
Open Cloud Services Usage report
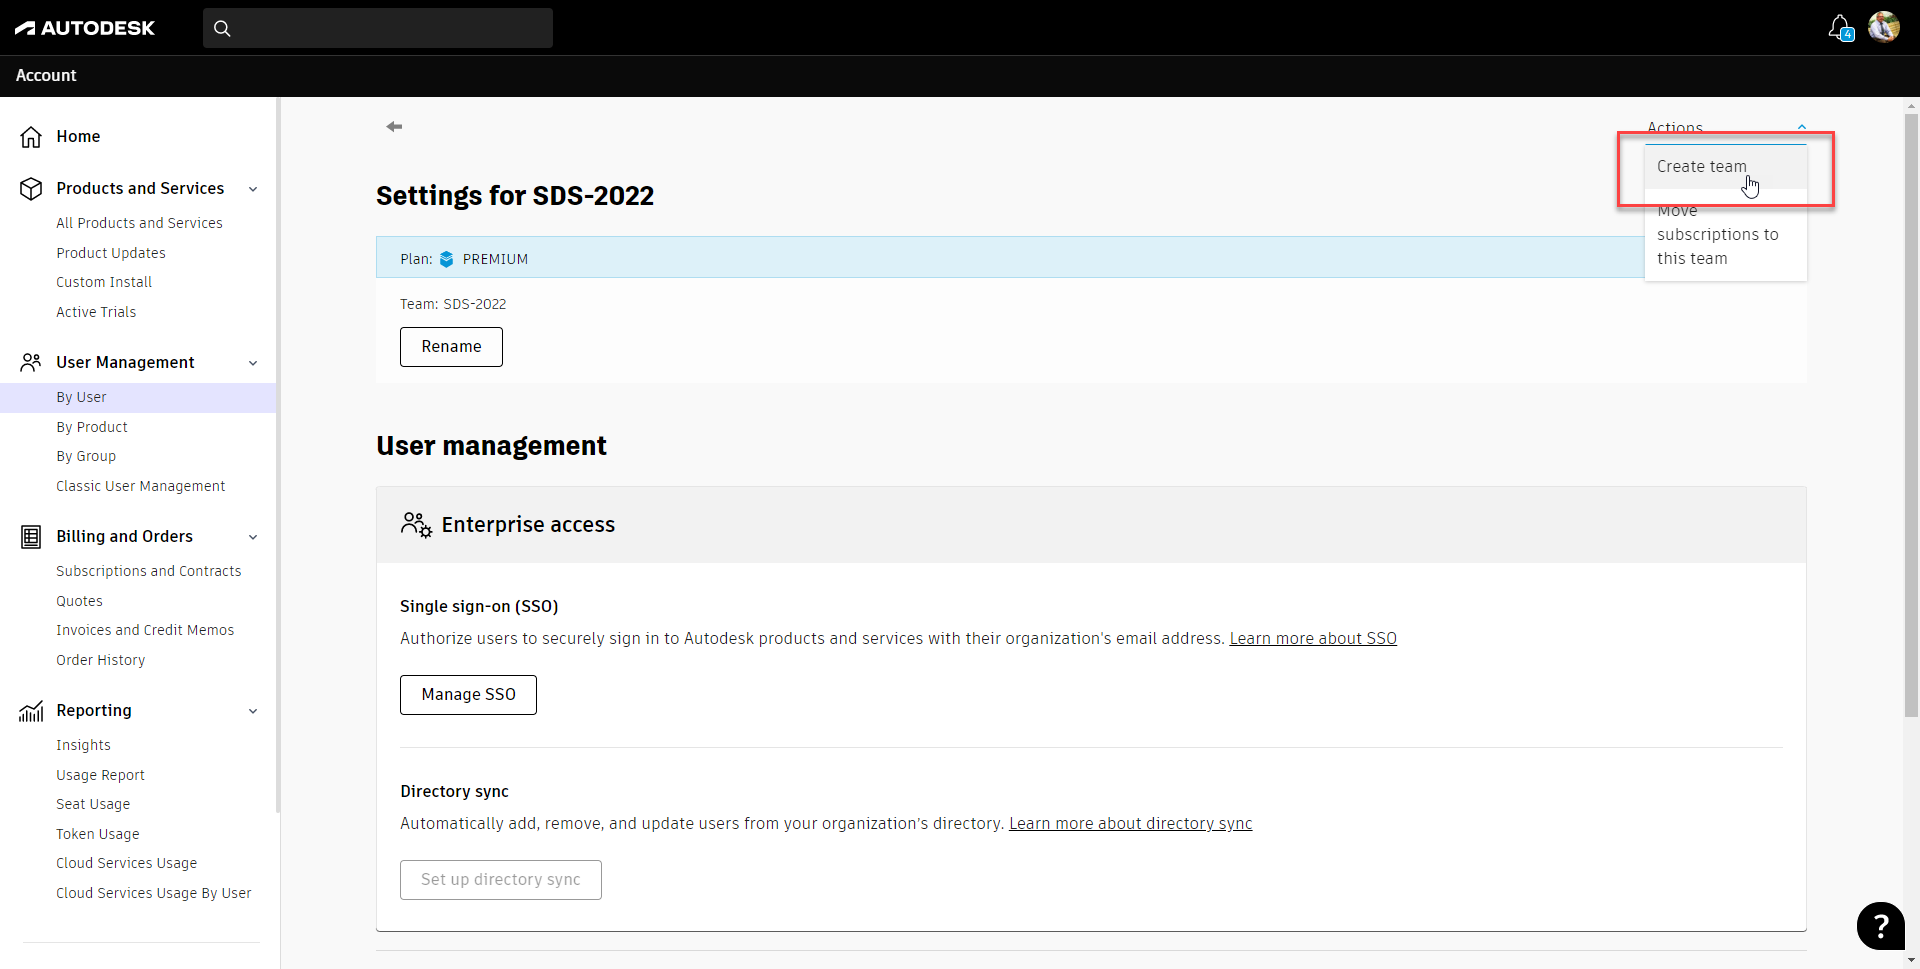(126, 863)
